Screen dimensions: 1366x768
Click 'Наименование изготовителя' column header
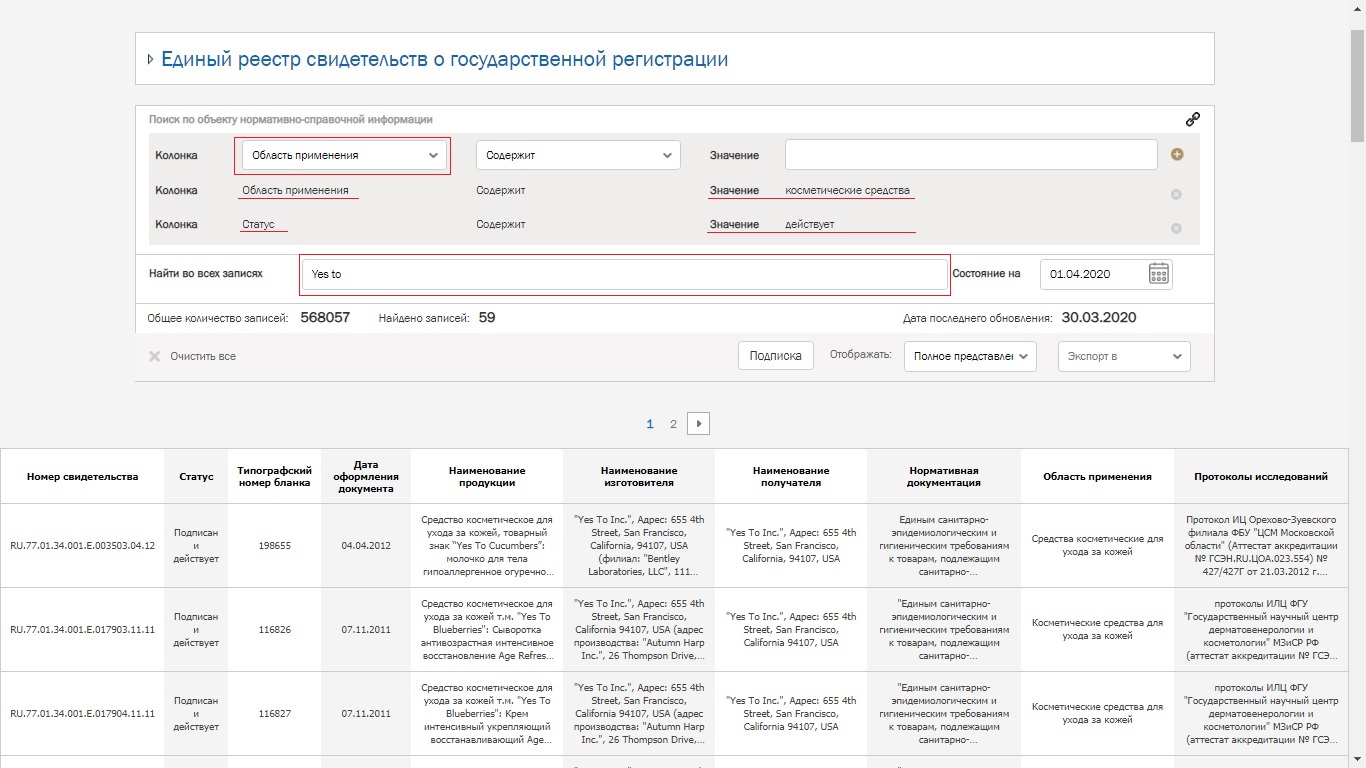(x=639, y=477)
